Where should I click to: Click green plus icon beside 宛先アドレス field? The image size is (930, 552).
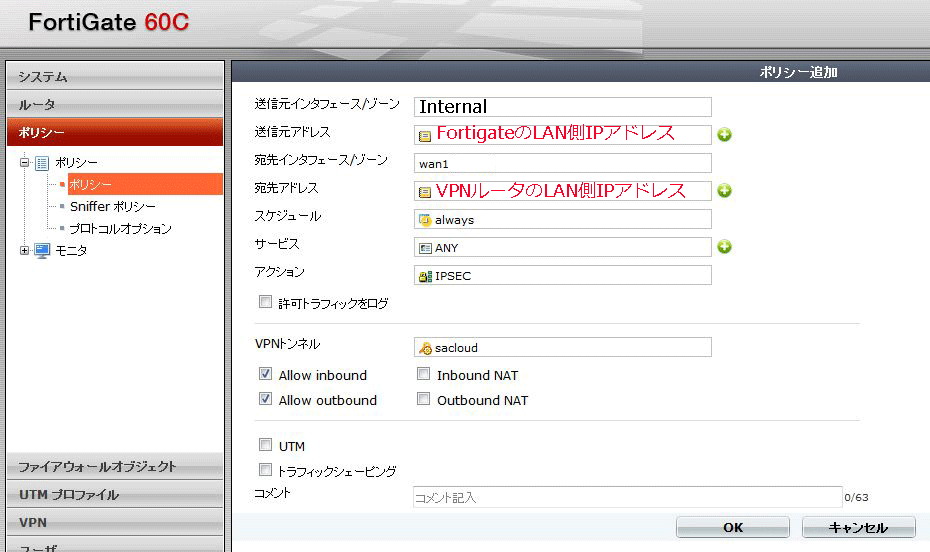point(724,190)
